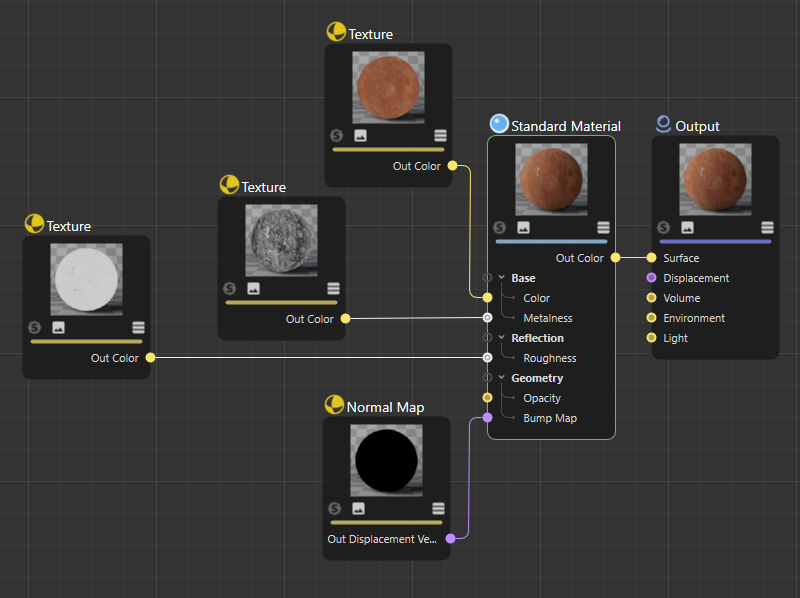Viewport: 800px width, 598px height.
Task: Click the Normal Map node title
Action: [x=385, y=407]
